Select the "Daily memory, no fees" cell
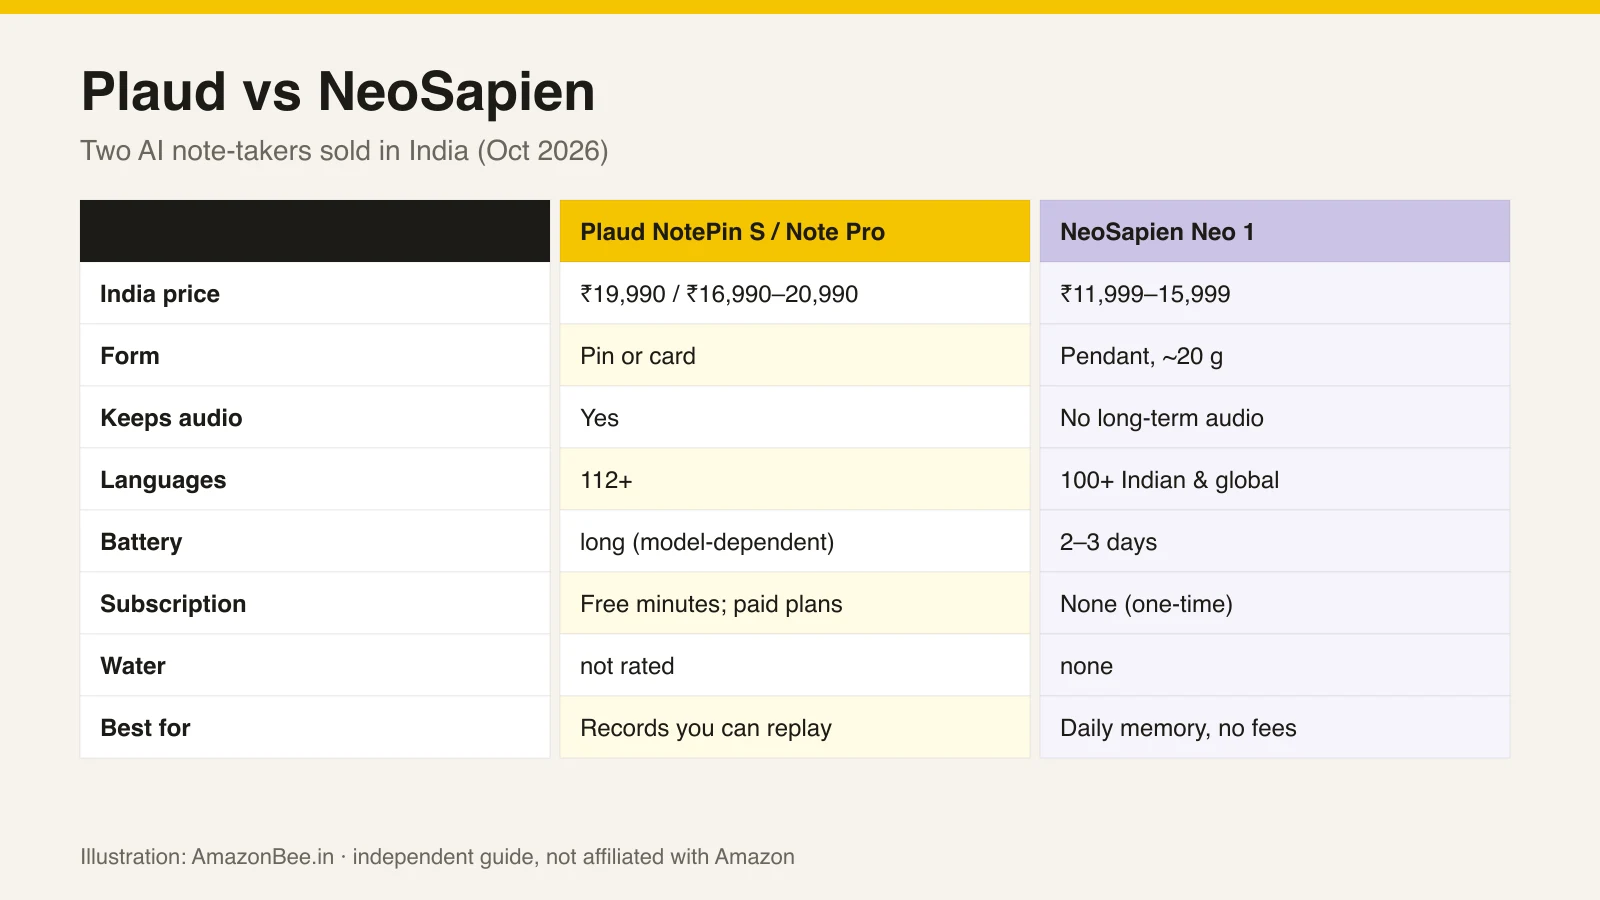This screenshot has width=1600, height=900. (x=1275, y=728)
